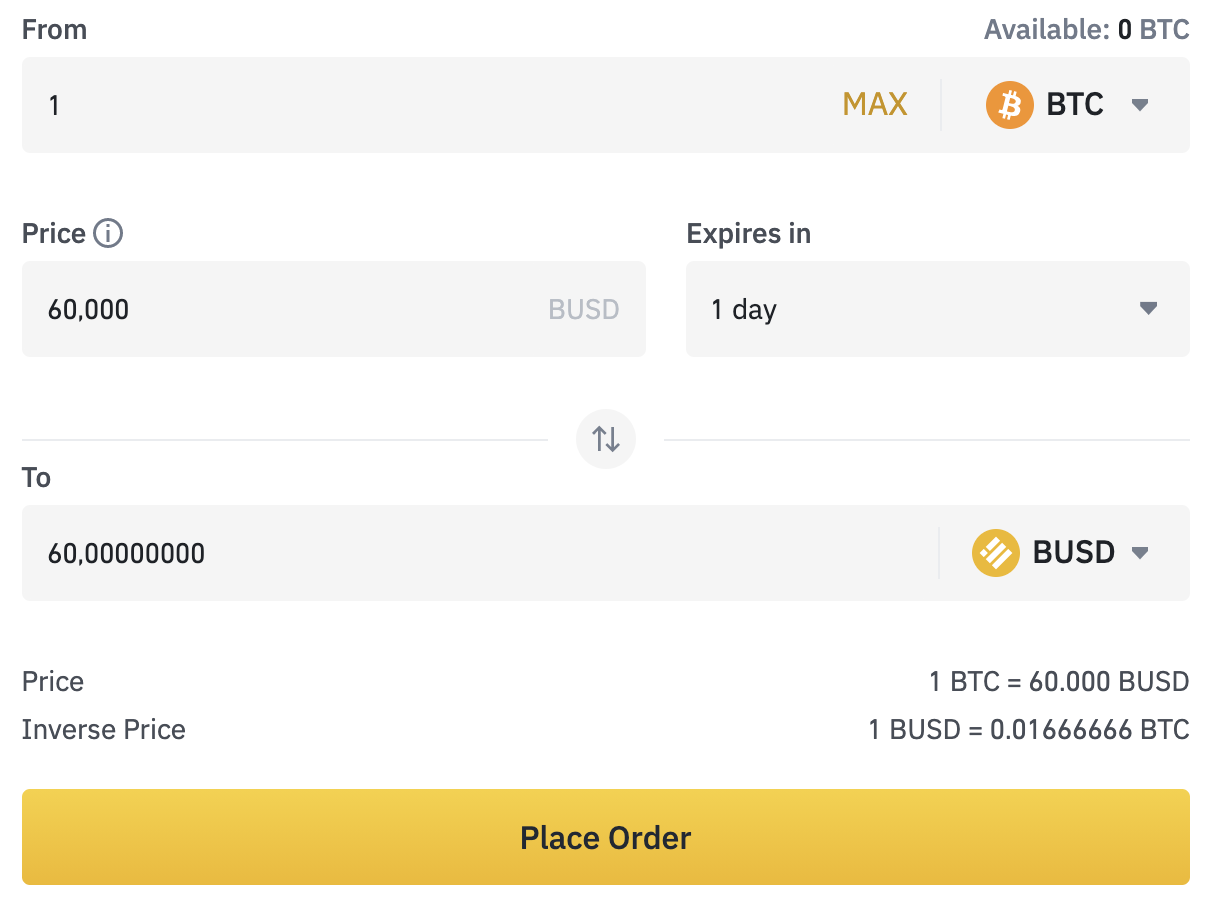Swap From and To currencies
1216x904 pixels.
[606, 439]
